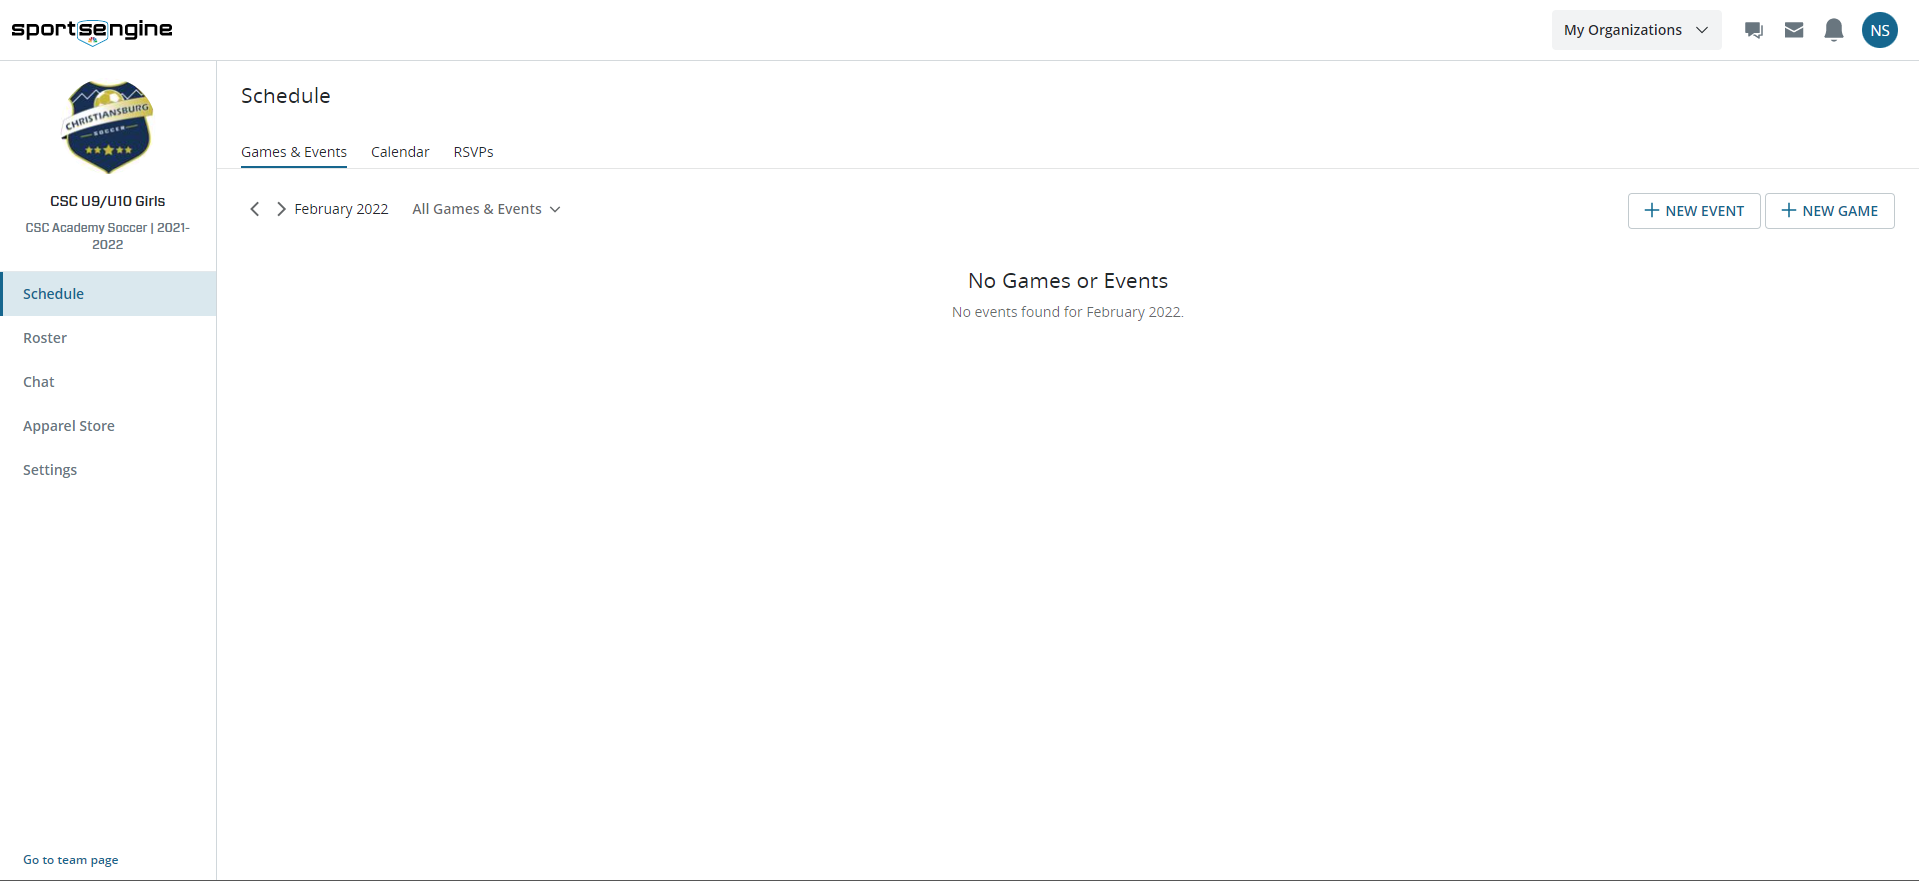Follow the Go to team page link
Image resolution: width=1919 pixels, height=881 pixels.
(x=71, y=860)
